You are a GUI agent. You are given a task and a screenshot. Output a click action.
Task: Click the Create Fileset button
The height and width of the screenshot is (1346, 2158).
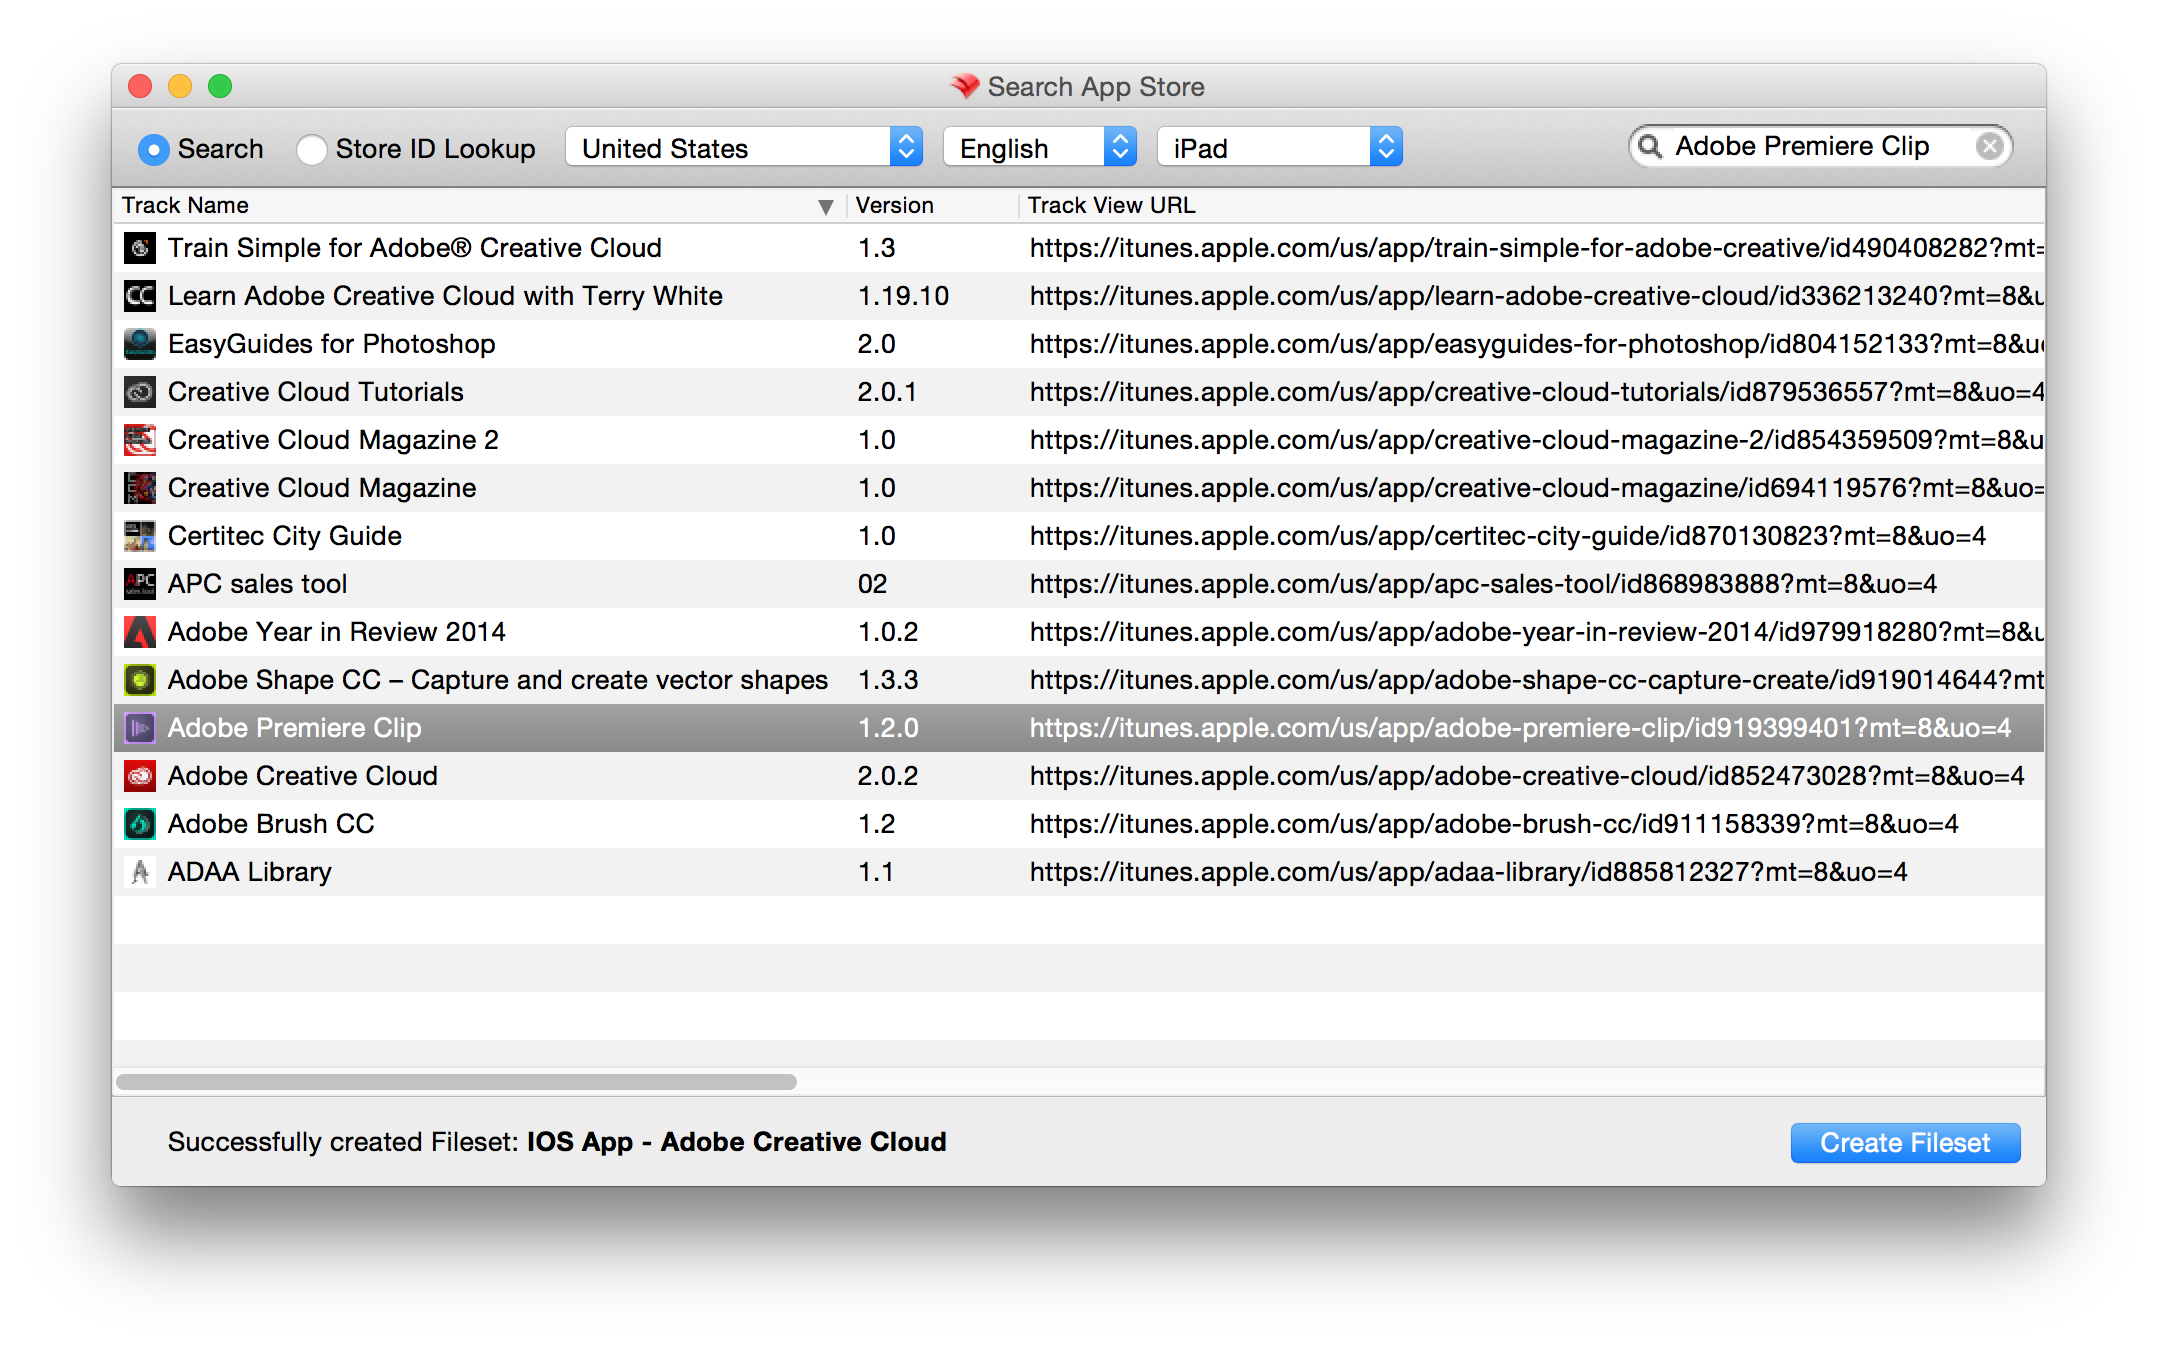point(1904,1142)
